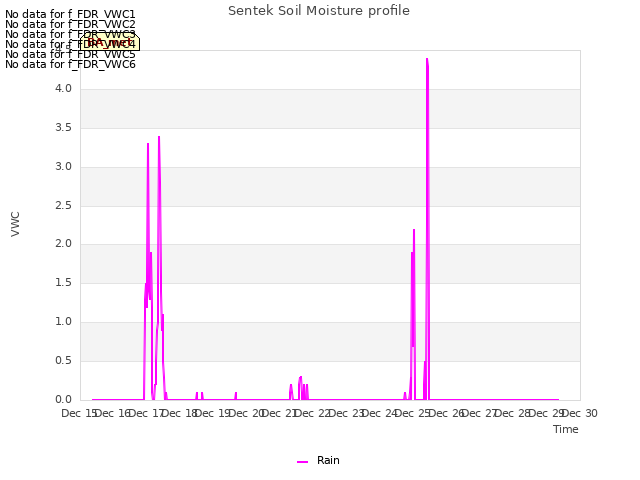Click the chart title Sentek Soil Moisture profile

click(x=319, y=11)
